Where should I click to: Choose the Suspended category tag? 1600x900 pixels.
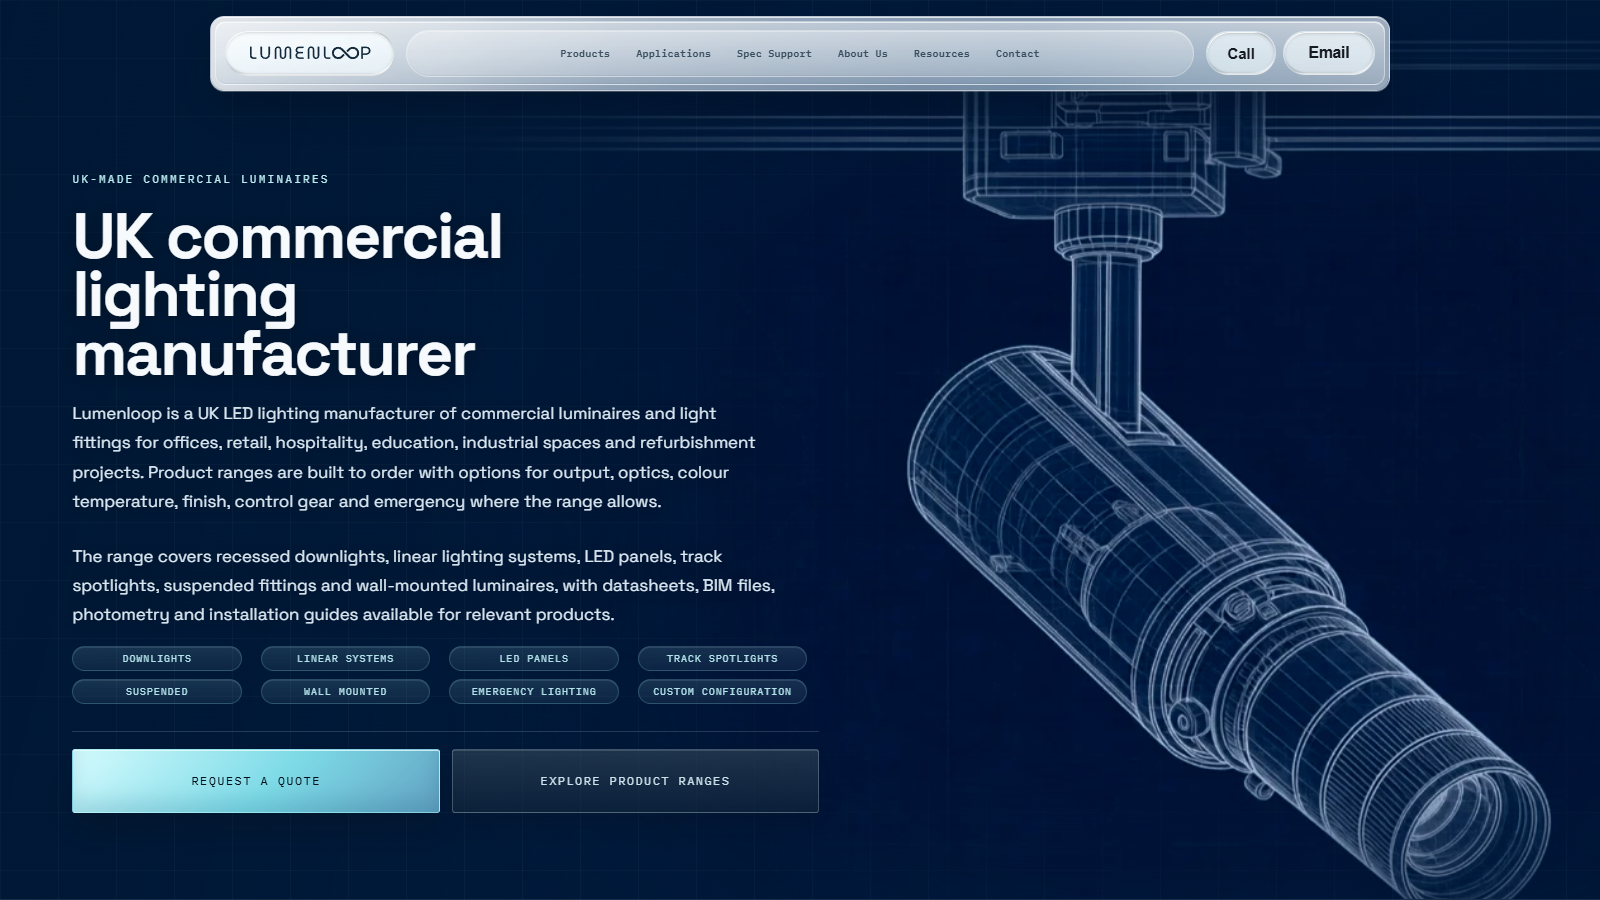tap(157, 692)
